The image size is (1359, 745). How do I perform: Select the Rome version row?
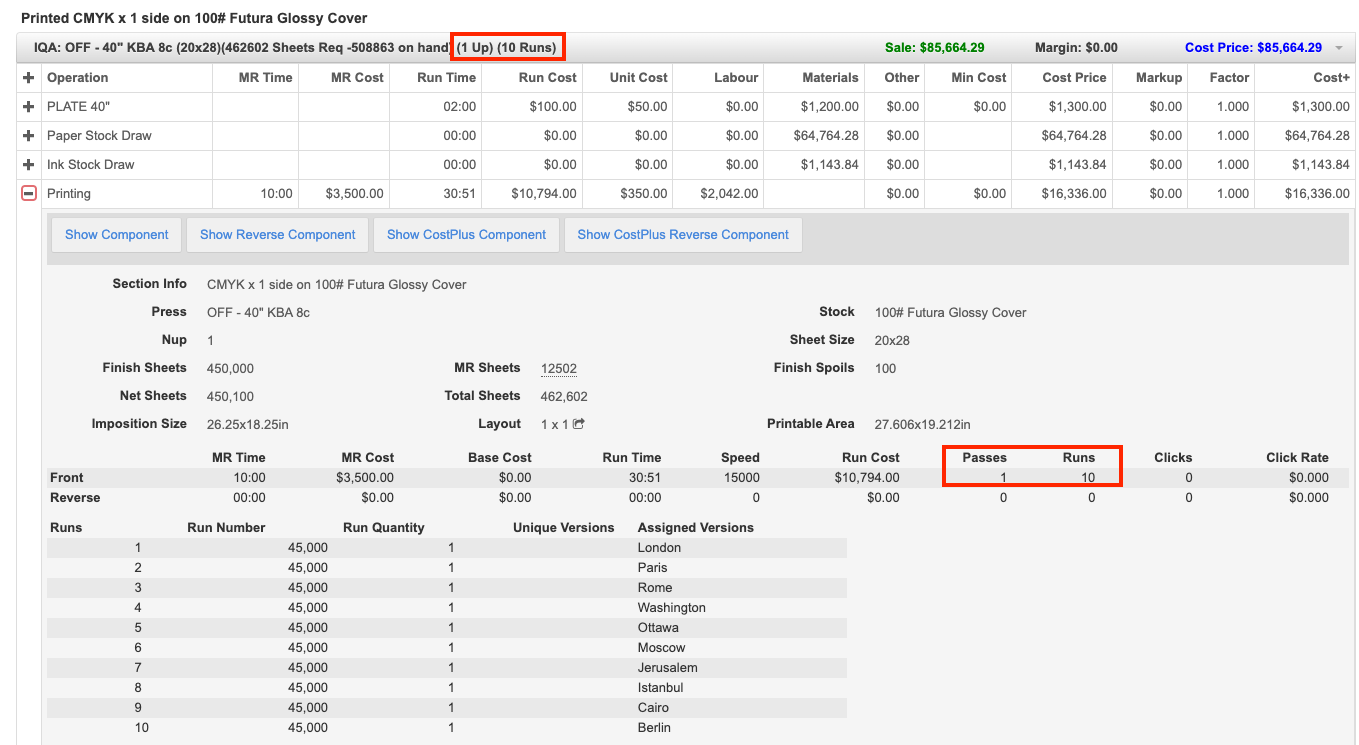click(447, 588)
